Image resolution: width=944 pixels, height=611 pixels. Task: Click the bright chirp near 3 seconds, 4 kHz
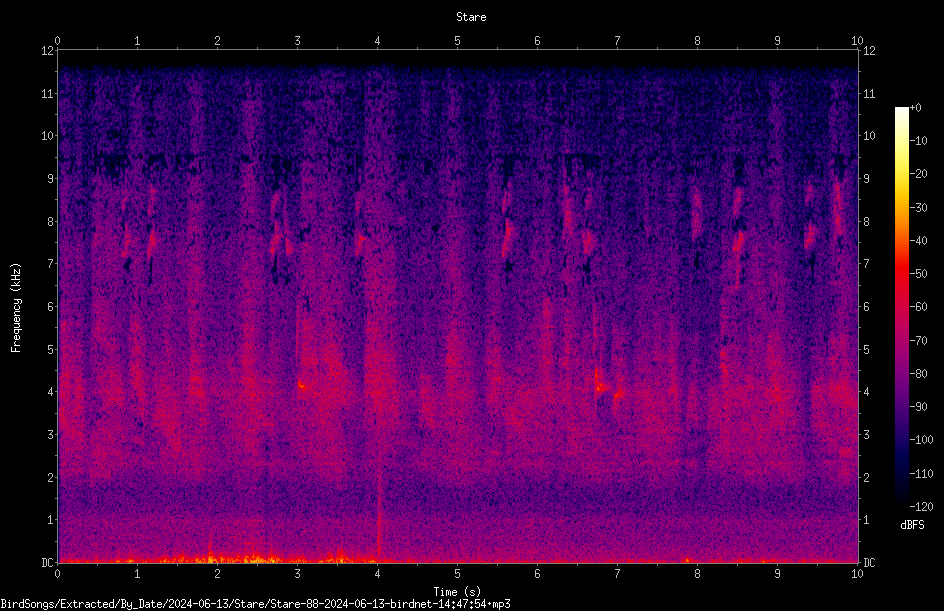tap(303, 385)
